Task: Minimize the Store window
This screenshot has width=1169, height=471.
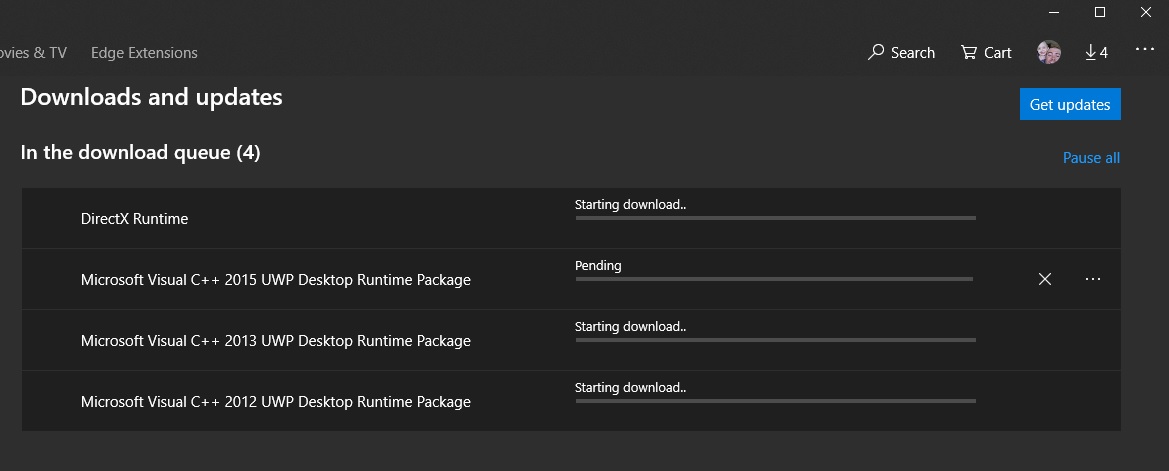Action: 1053,12
